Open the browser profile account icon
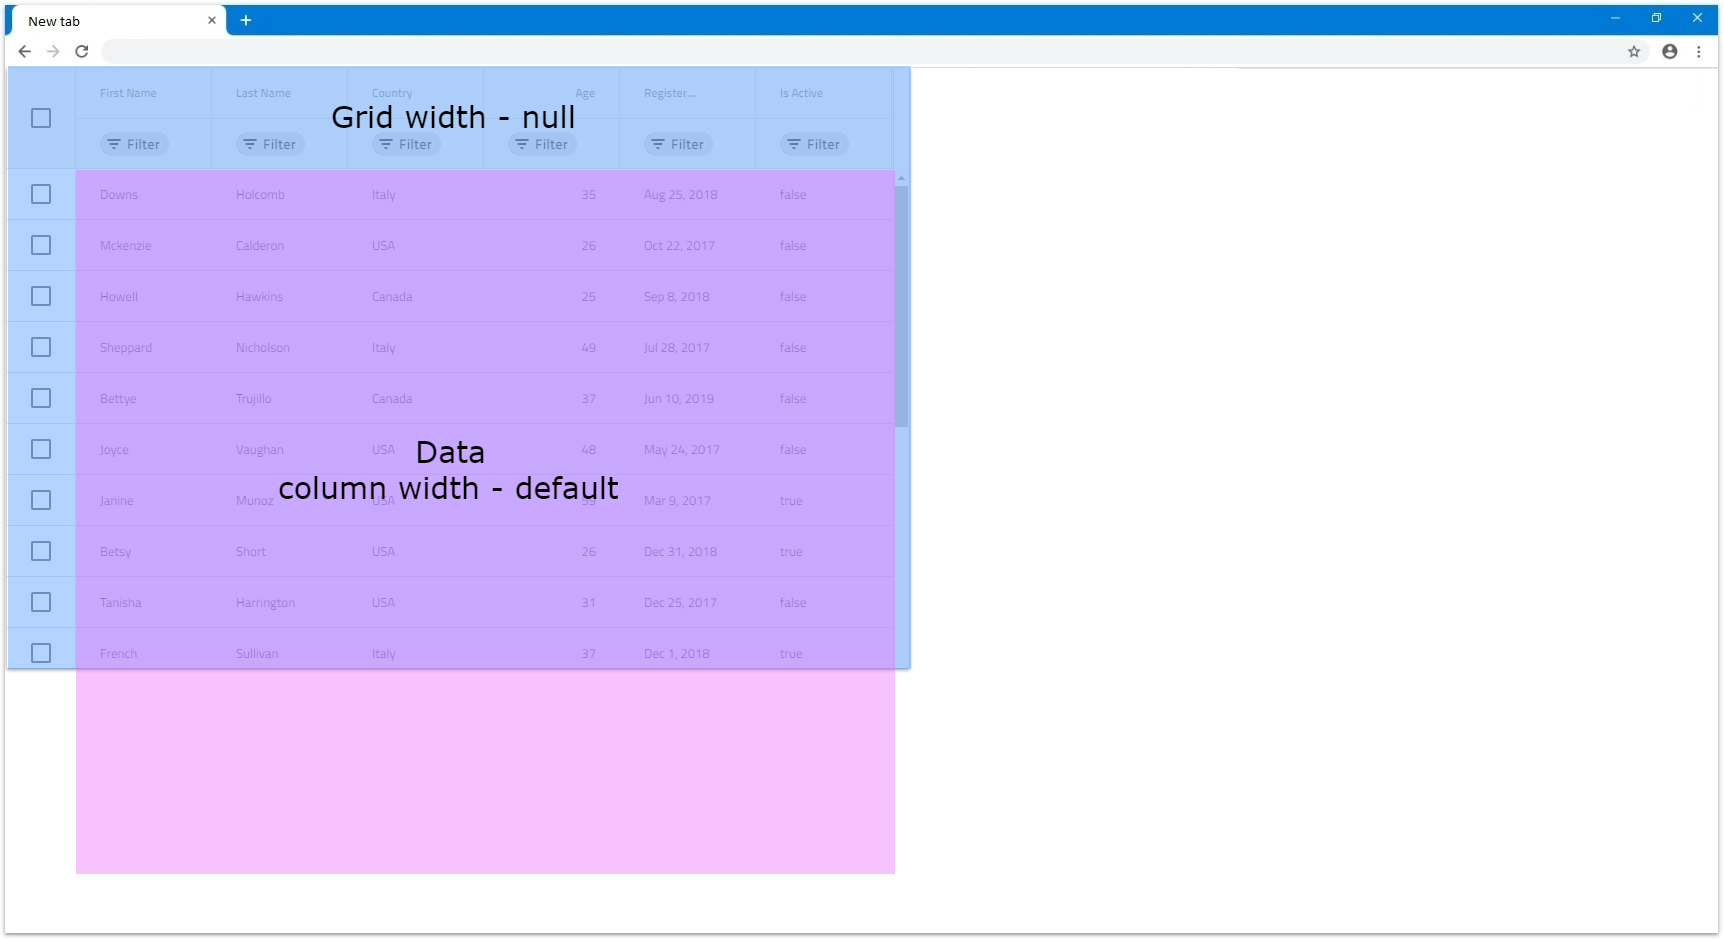 pos(1669,52)
